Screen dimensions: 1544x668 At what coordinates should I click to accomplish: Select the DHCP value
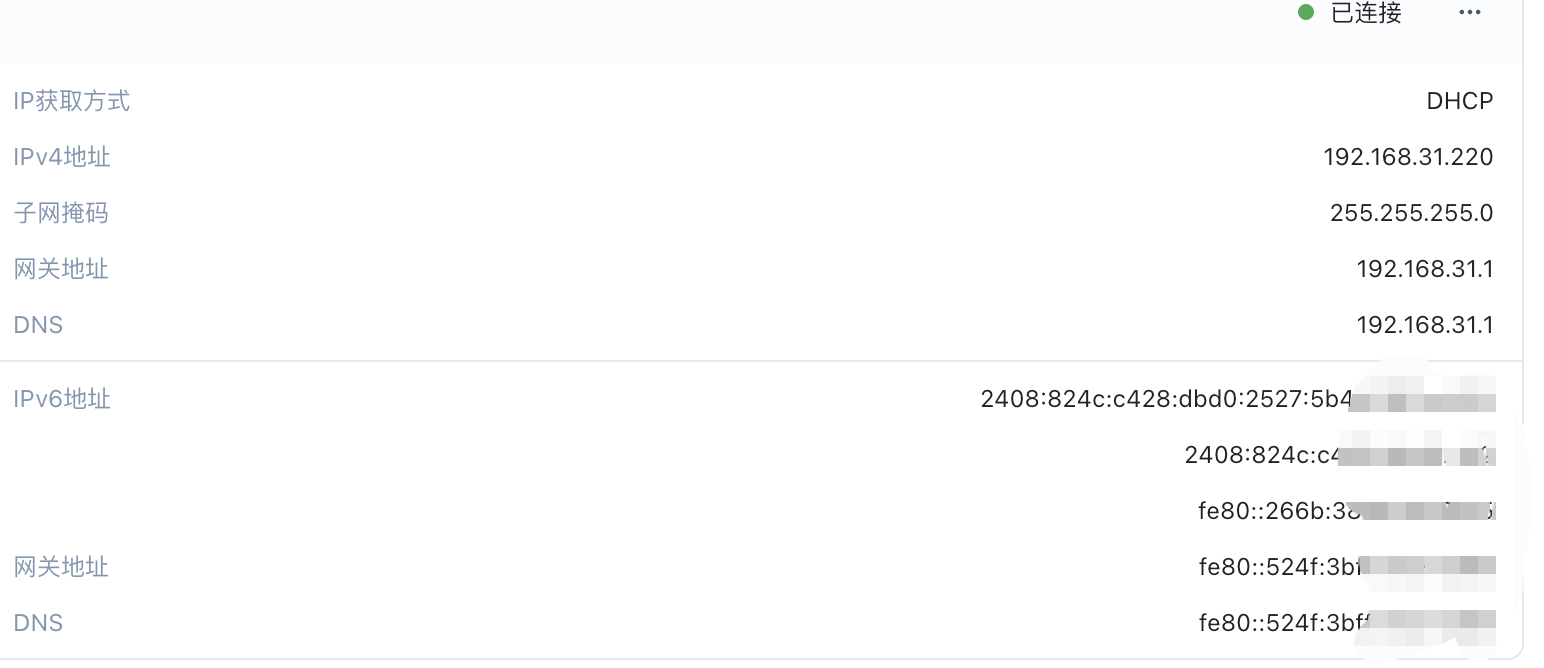coord(1459,101)
